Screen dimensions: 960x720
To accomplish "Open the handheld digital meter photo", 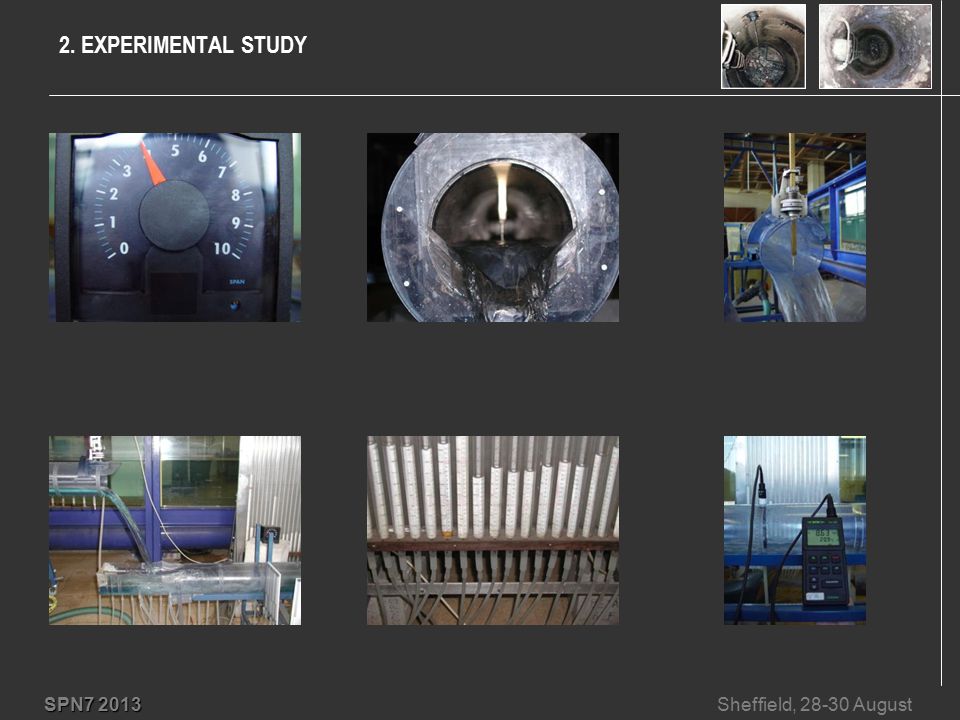I will click(x=795, y=530).
